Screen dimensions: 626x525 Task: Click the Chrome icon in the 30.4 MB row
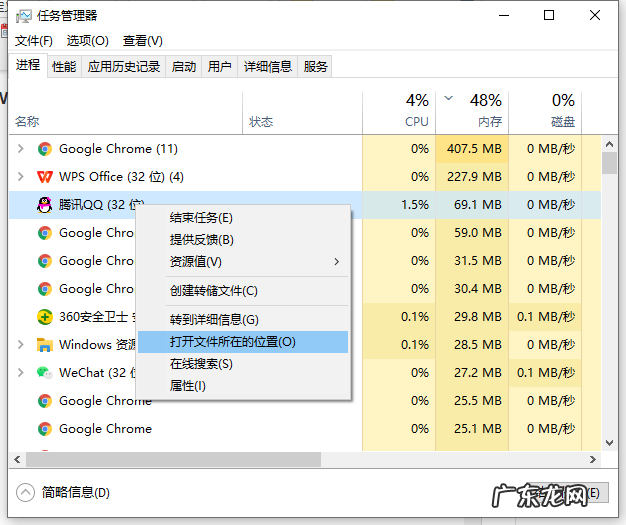click(x=45, y=289)
